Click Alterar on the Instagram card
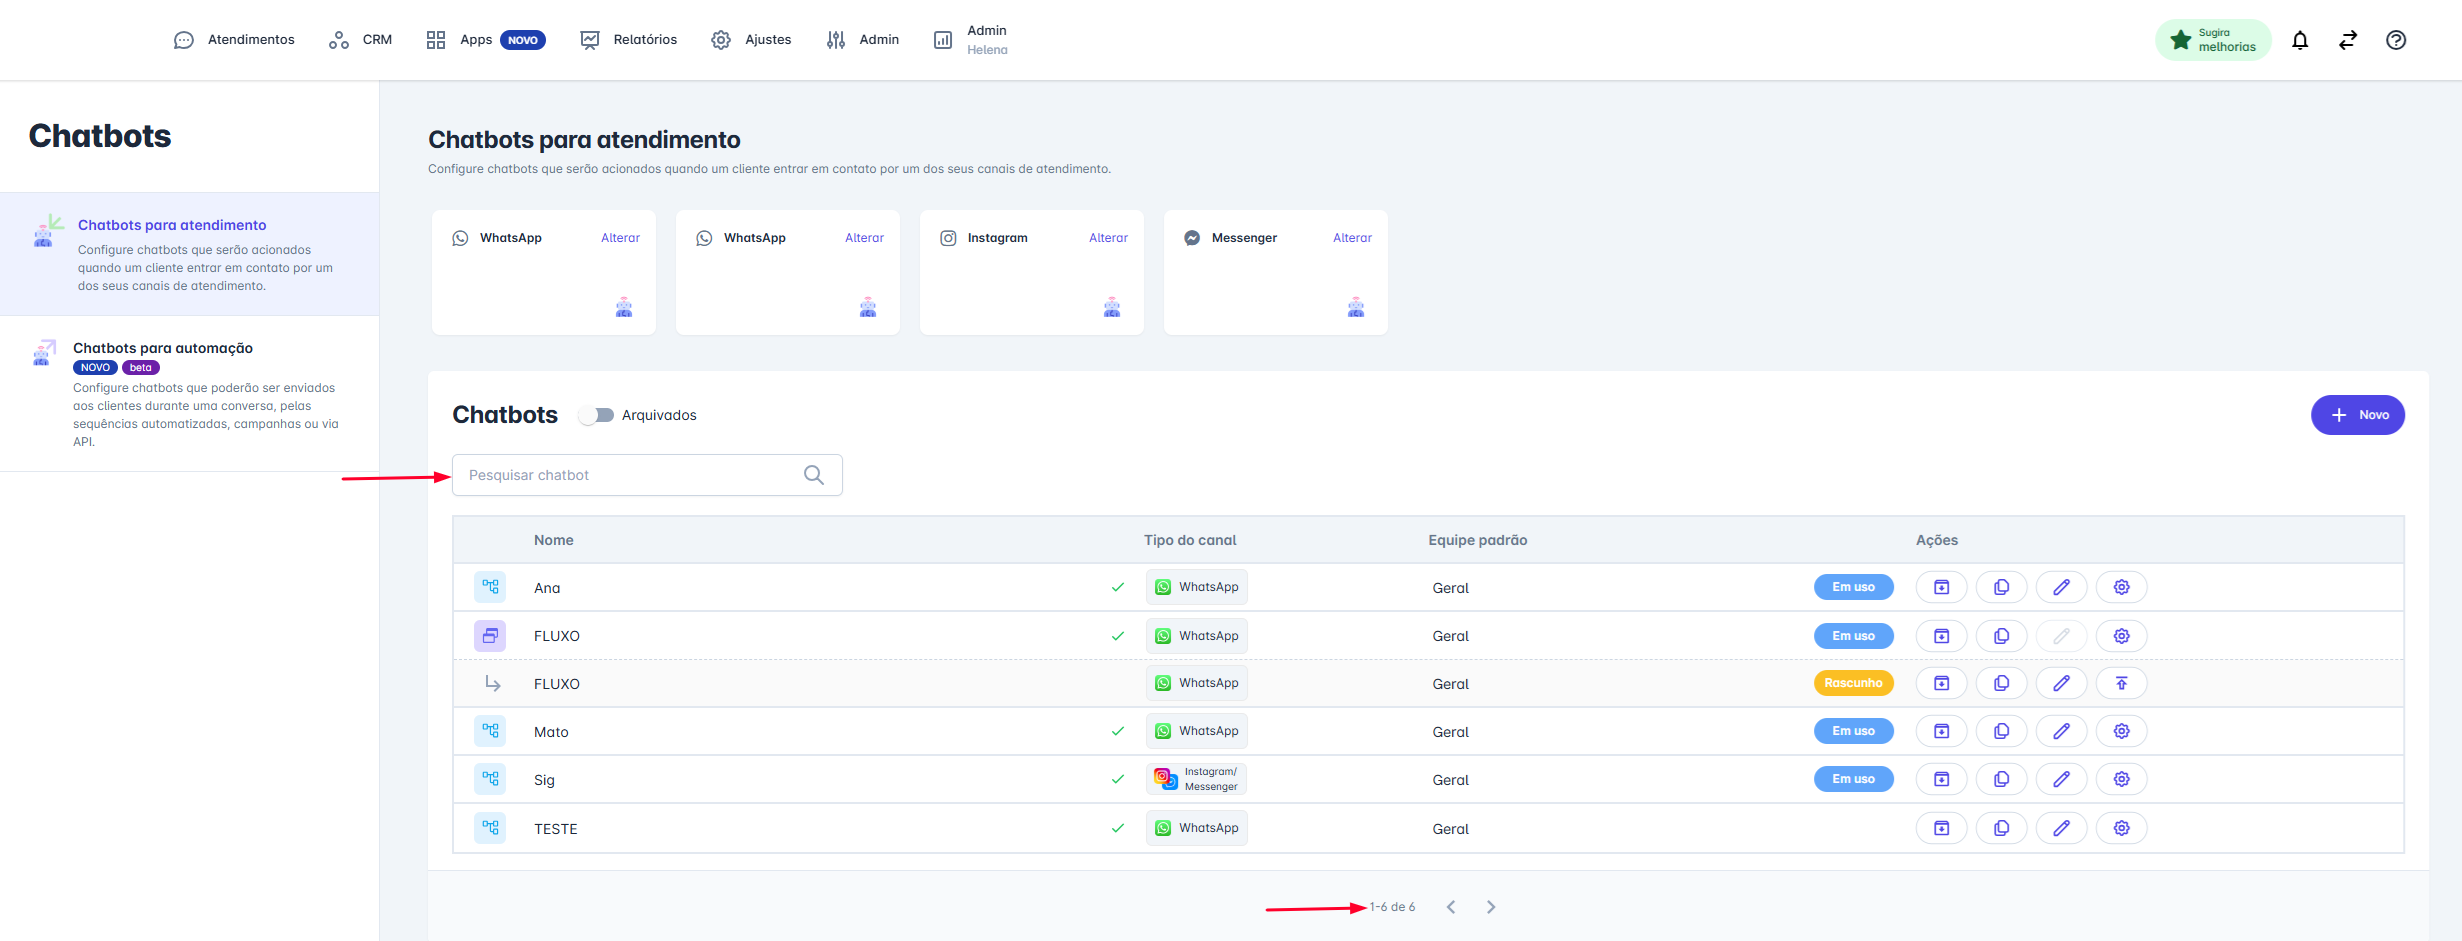Screen dimensions: 2462x941 click(x=1108, y=238)
